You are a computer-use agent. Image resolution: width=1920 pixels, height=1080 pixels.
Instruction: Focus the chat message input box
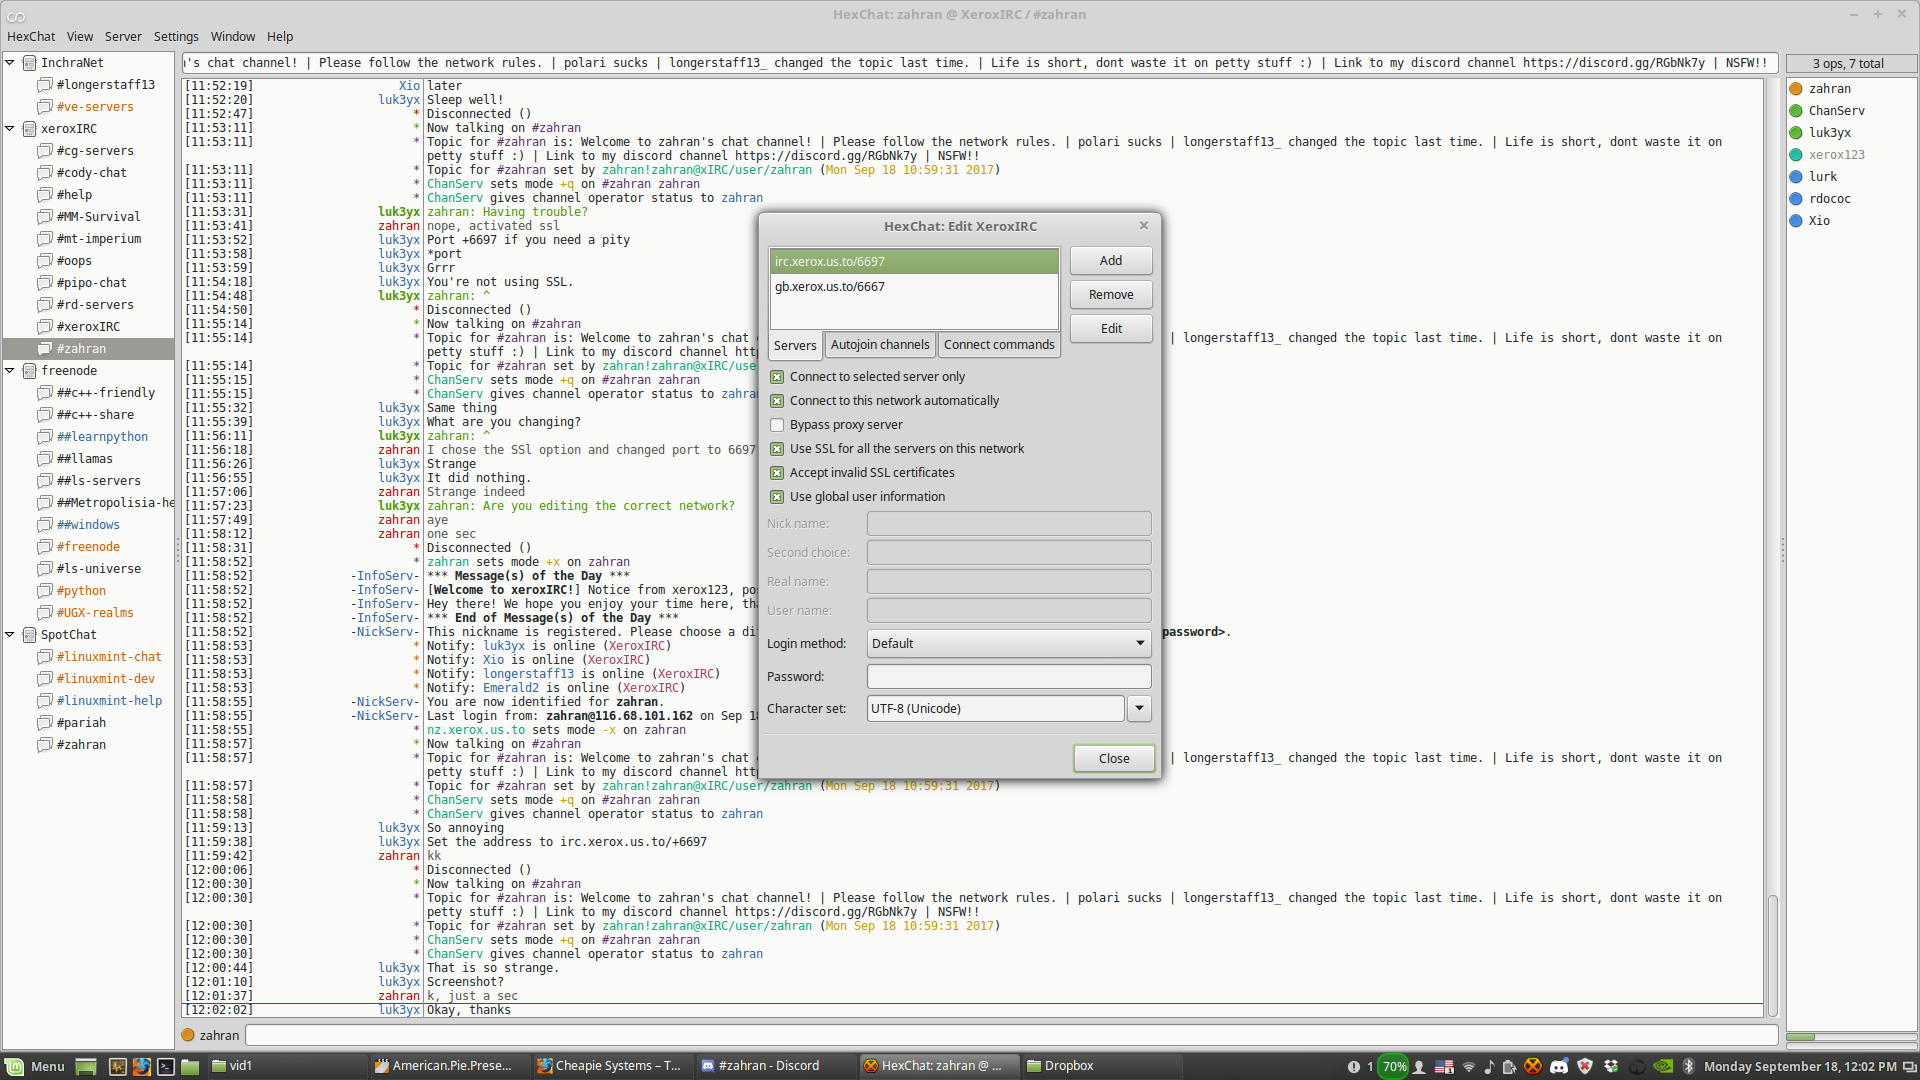(1011, 1036)
